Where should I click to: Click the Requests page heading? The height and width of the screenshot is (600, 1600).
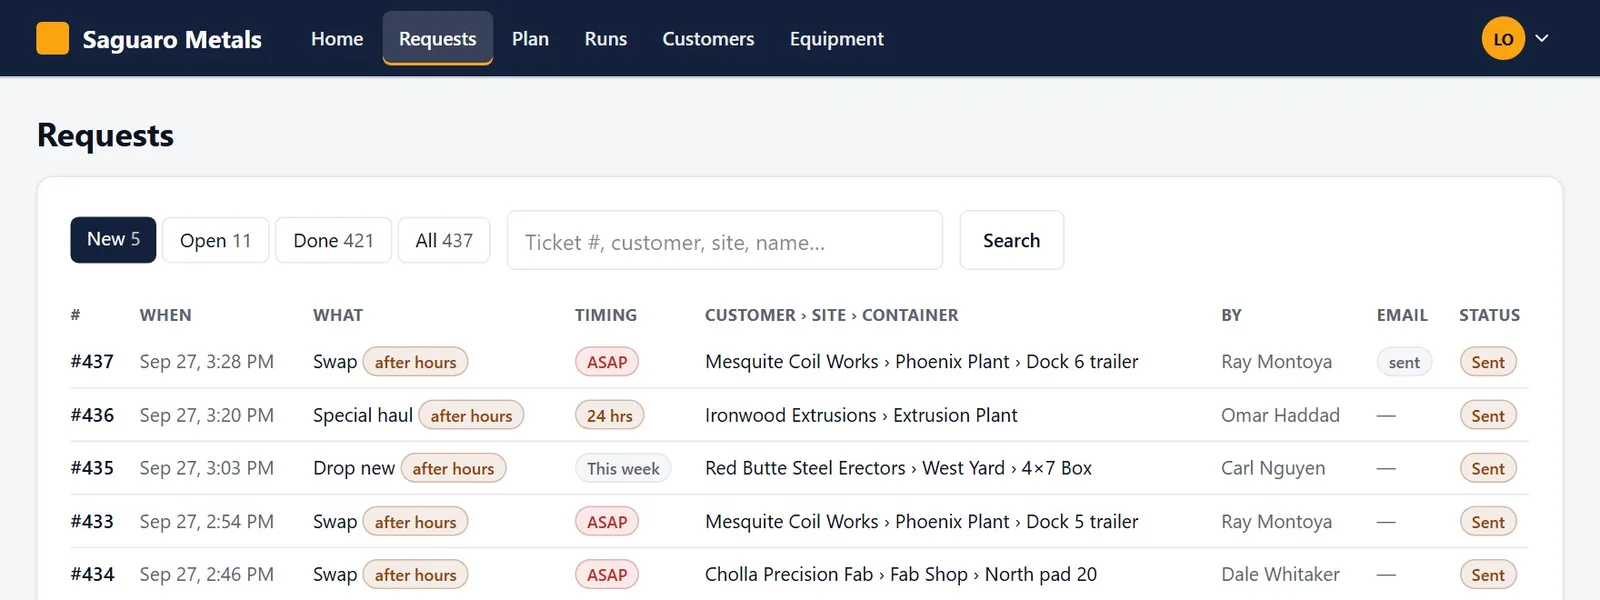105,135
